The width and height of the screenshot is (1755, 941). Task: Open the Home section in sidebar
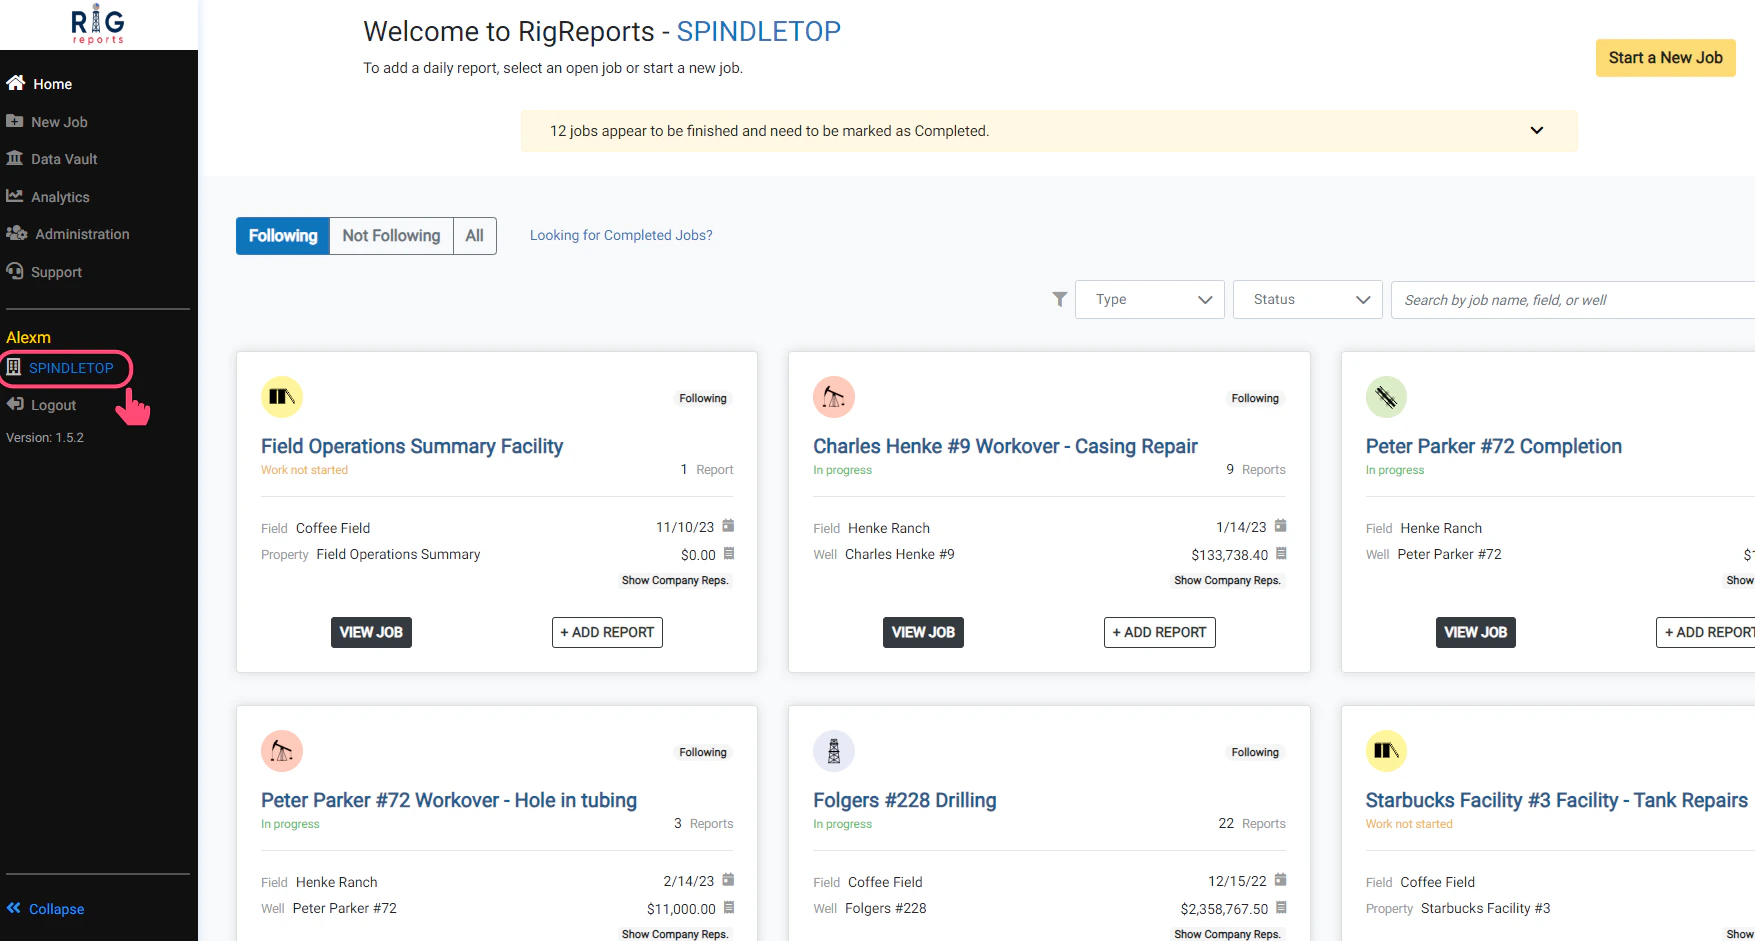50,83
